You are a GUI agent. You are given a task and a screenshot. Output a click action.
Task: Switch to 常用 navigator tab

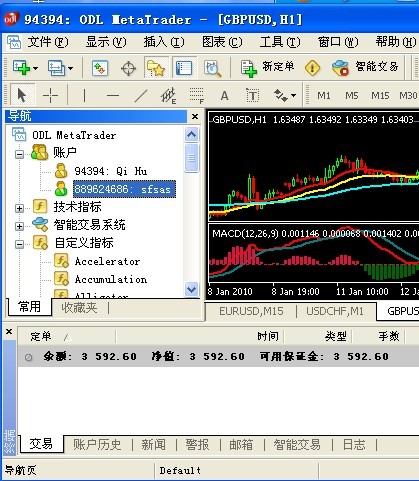point(30,307)
